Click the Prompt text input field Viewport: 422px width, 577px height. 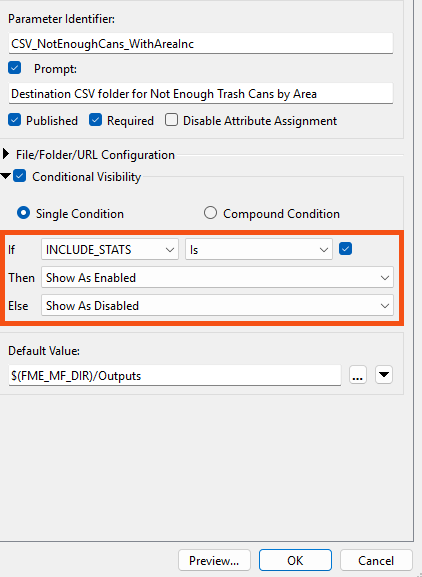coord(201,94)
